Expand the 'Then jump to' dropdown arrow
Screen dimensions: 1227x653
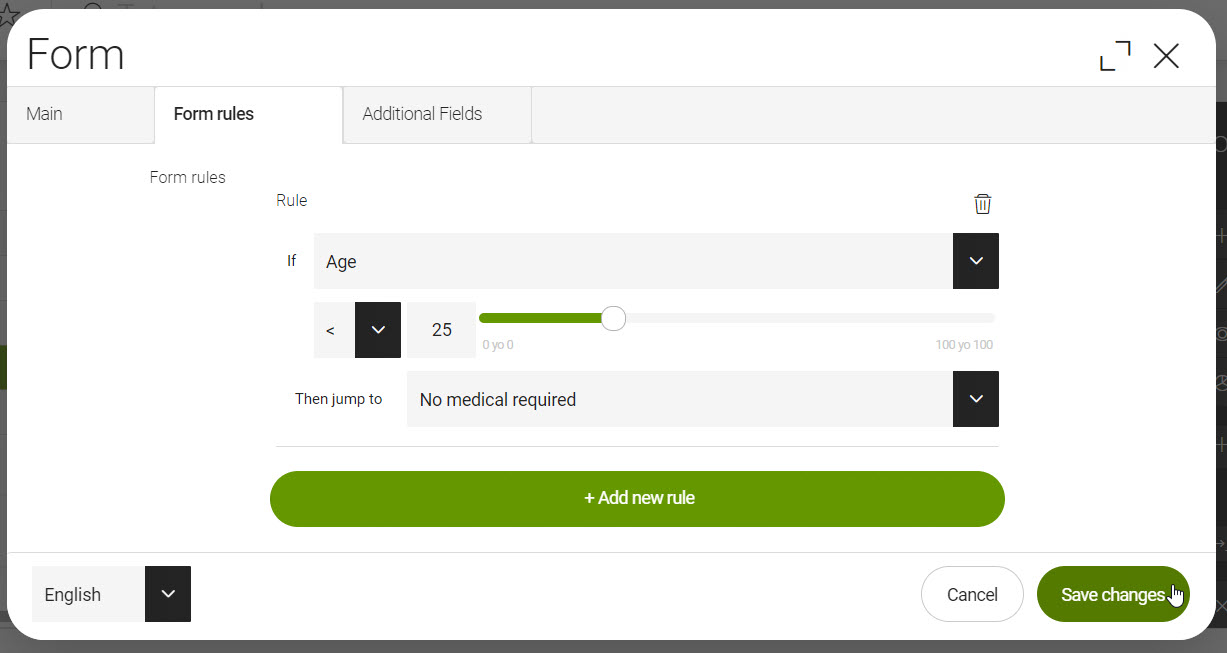(976, 399)
